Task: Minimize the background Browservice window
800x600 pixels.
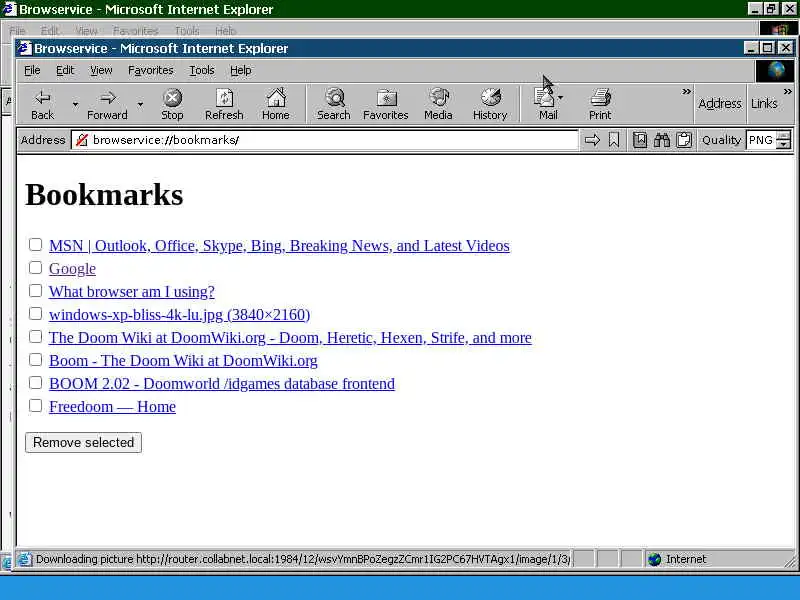Action: [755, 9]
